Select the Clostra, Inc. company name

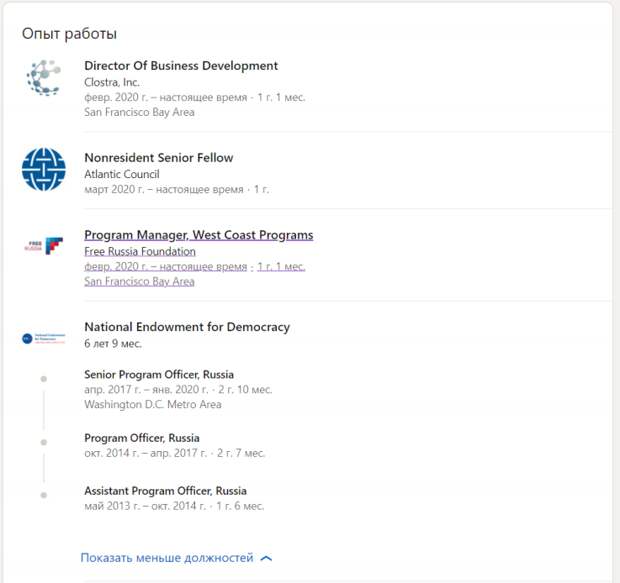(112, 82)
